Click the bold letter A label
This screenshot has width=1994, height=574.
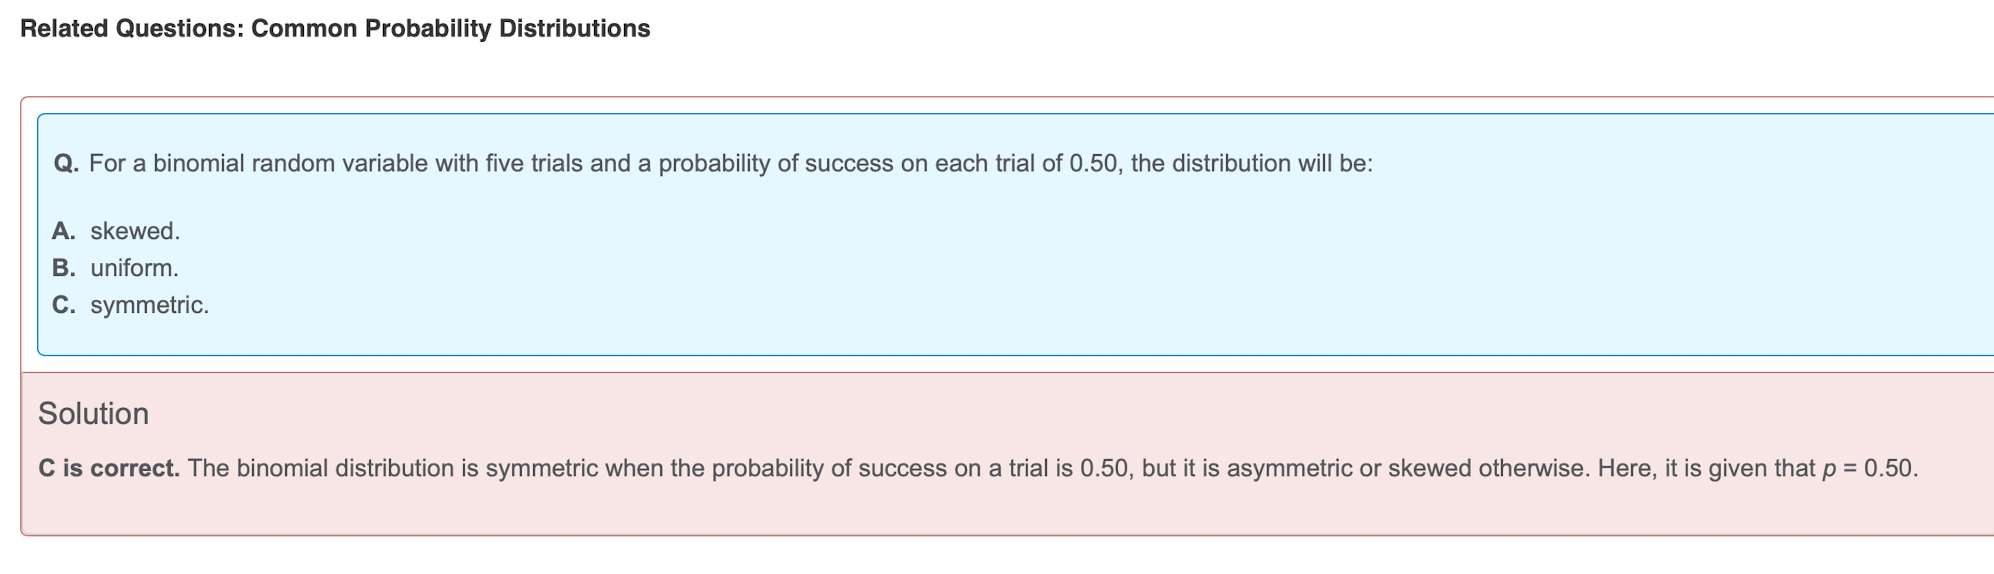[x=64, y=231]
